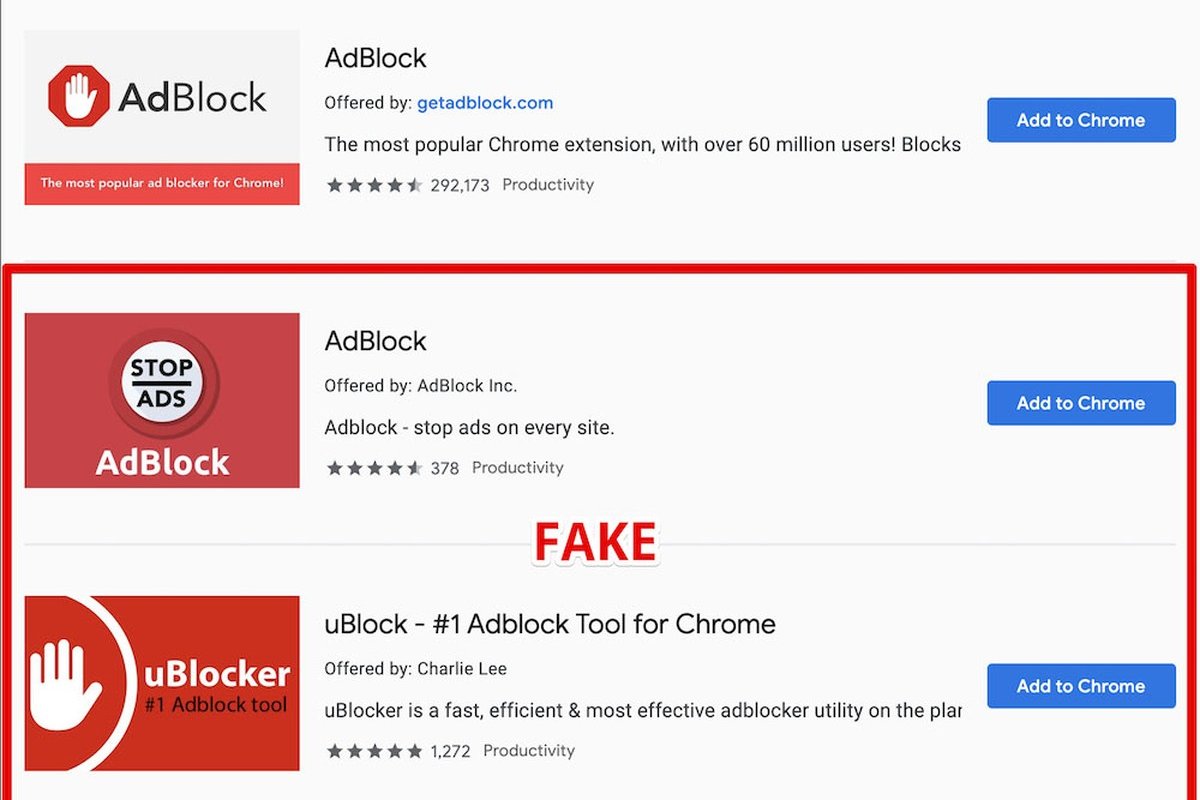Add the getadblock.com AdBlock to Chrome

click(x=1080, y=120)
